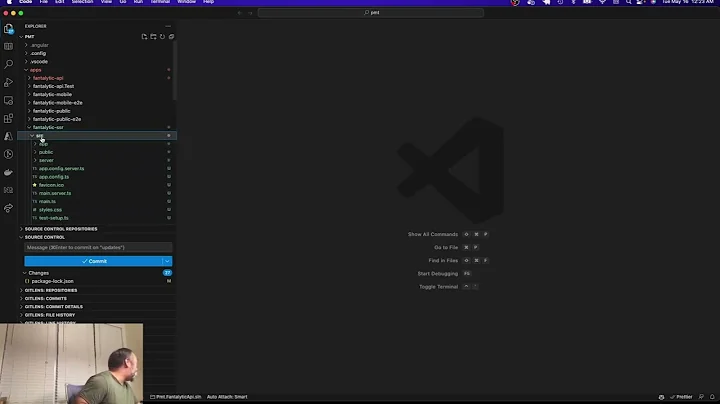Open the activity bar icon below Explorer

tap(8, 46)
